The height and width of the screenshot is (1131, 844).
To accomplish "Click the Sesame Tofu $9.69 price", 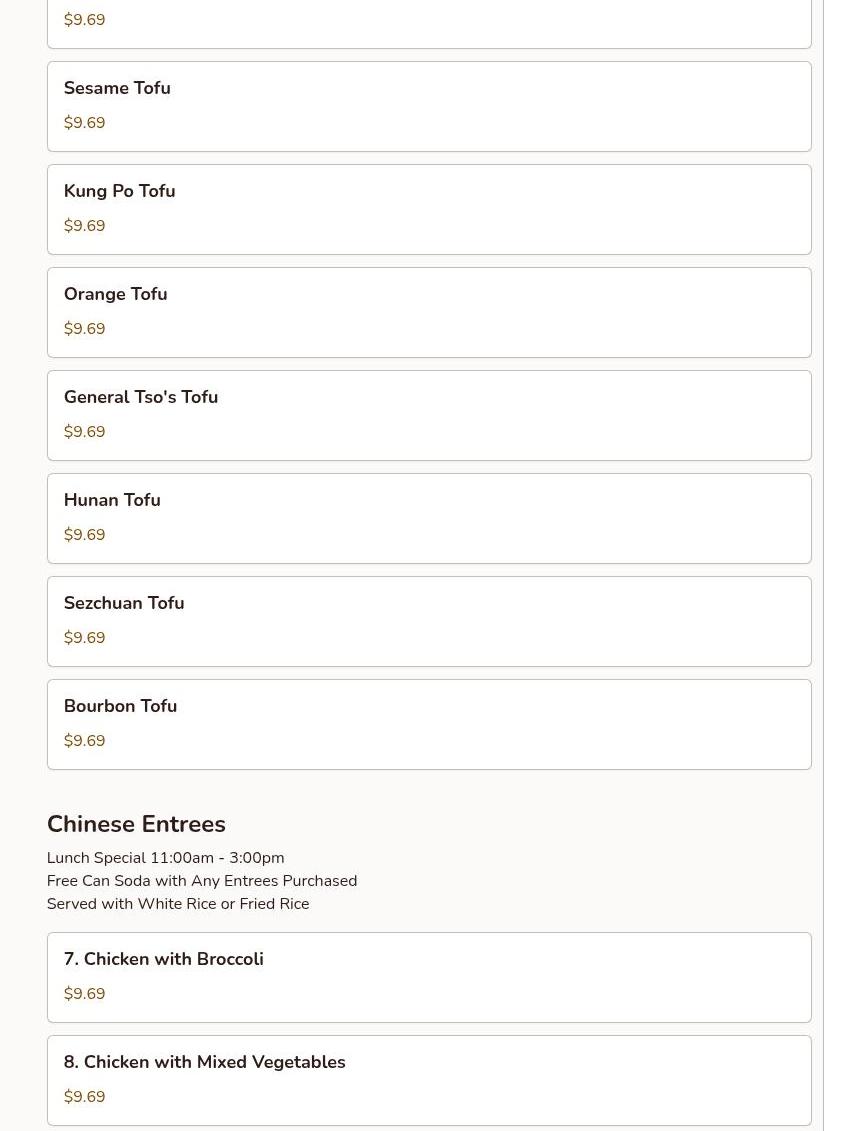I will (x=84, y=123).
